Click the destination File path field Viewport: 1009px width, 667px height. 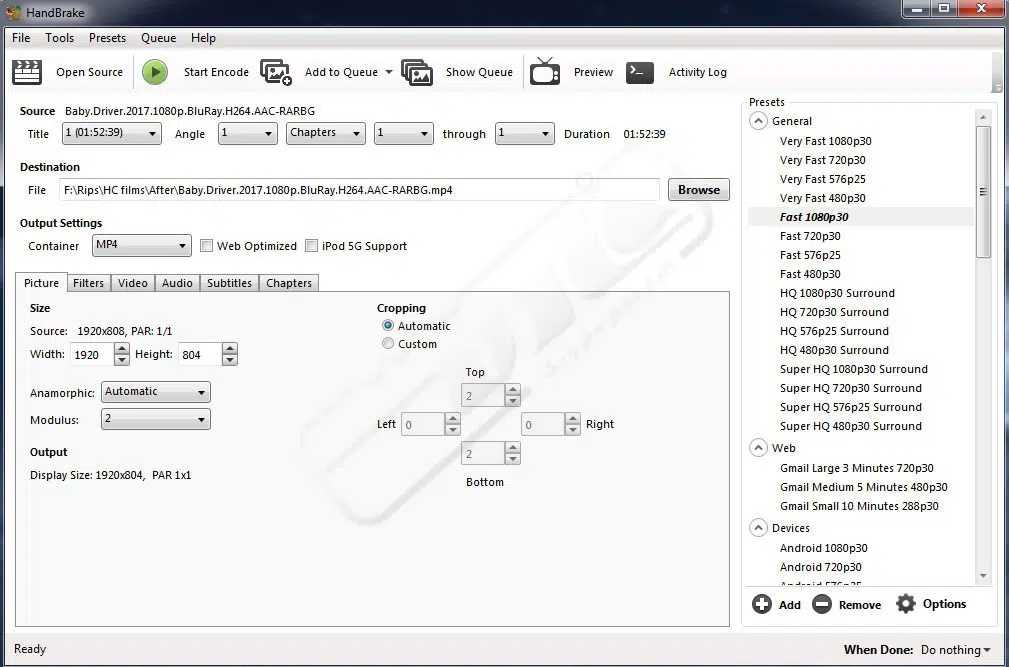(359, 190)
